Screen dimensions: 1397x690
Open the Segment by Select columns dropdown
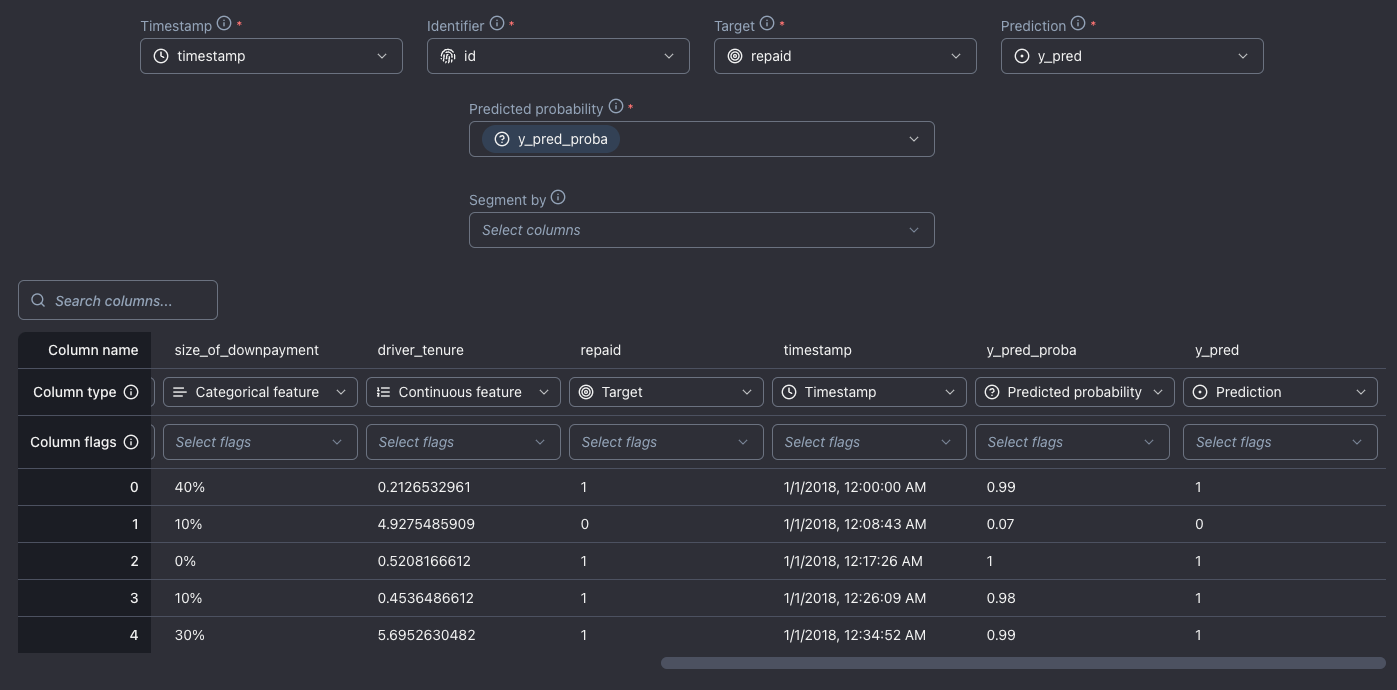701,230
